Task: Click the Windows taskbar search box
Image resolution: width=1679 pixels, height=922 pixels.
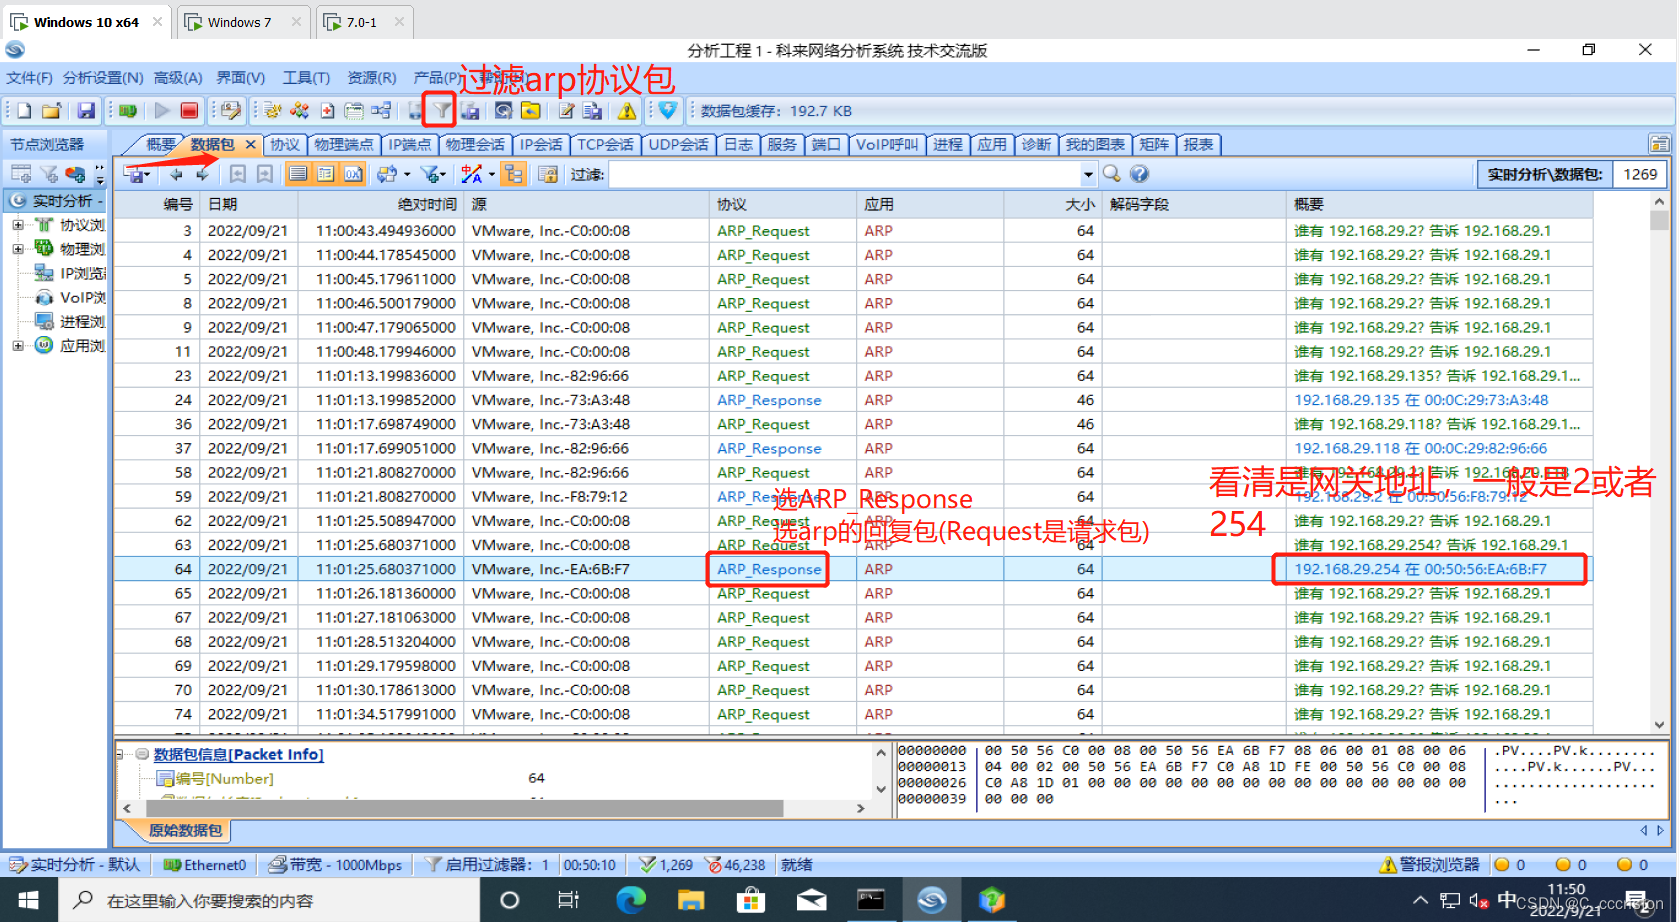Action: pos(268,900)
